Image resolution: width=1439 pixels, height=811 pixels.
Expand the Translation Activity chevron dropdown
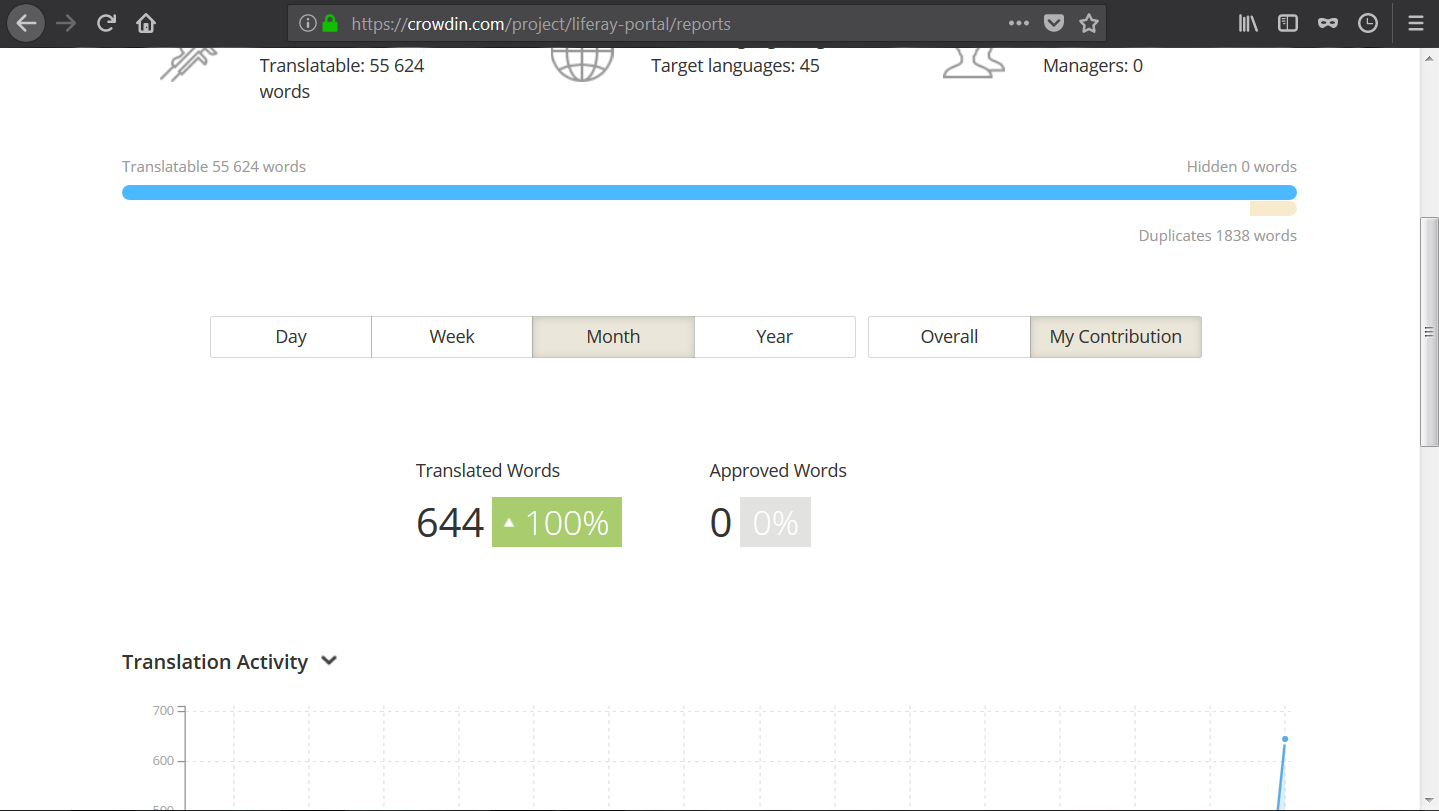[x=329, y=661]
